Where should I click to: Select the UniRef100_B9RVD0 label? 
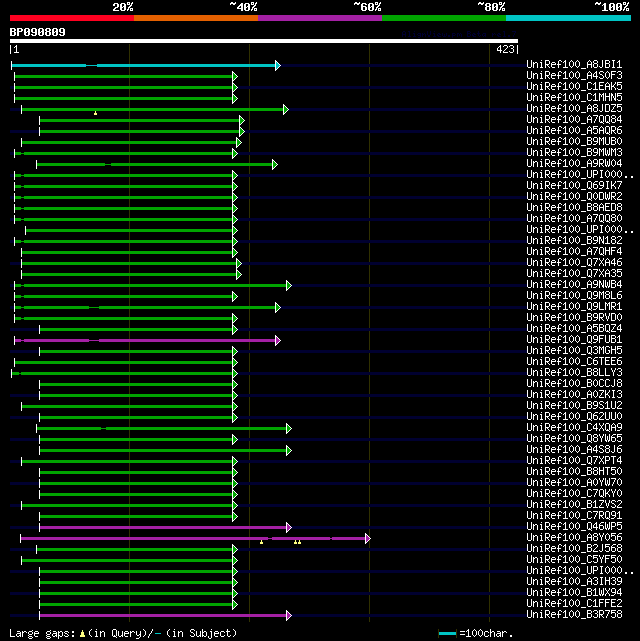tap(574, 318)
